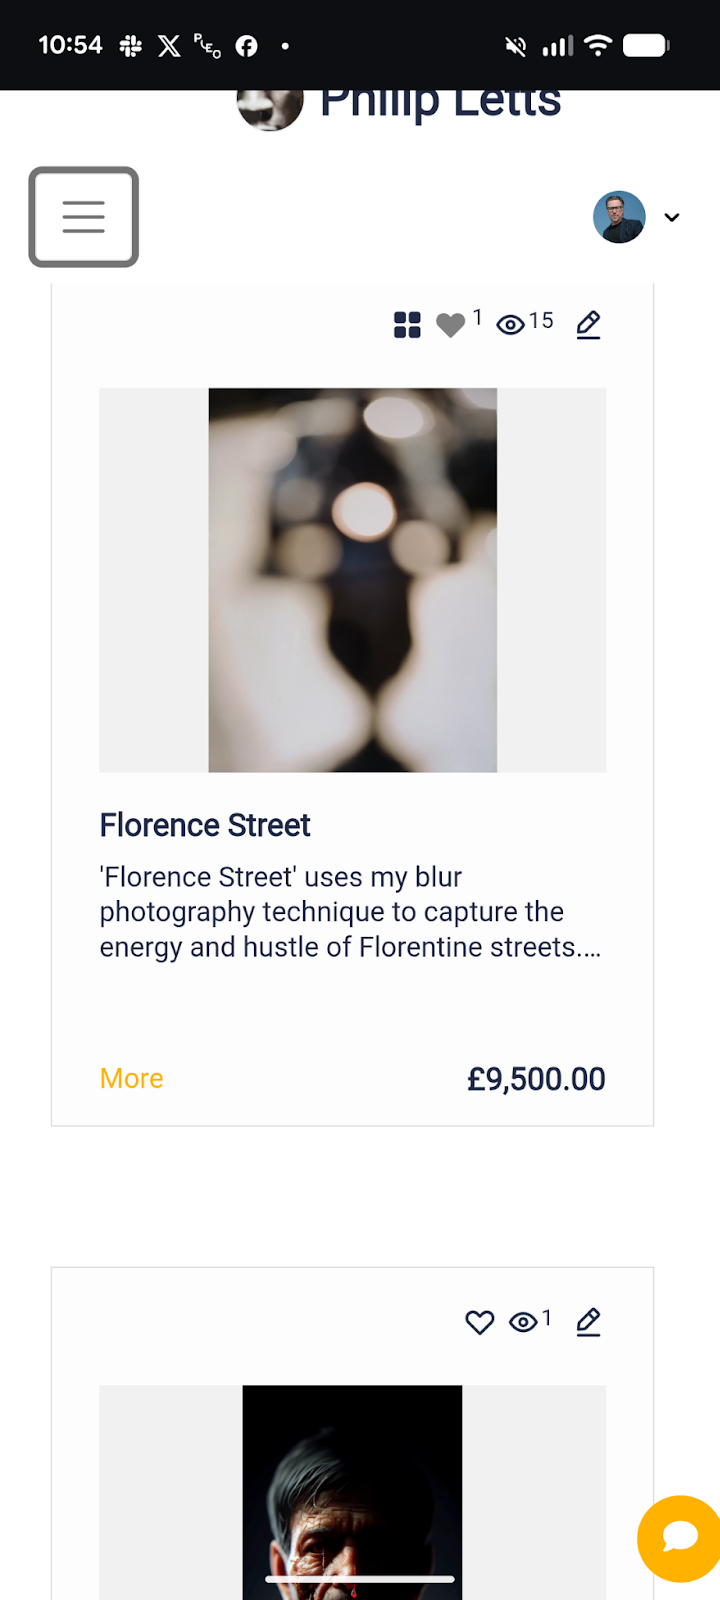Open the man portrait artwork image
Image resolution: width=720 pixels, height=1600 pixels.
(352, 1490)
